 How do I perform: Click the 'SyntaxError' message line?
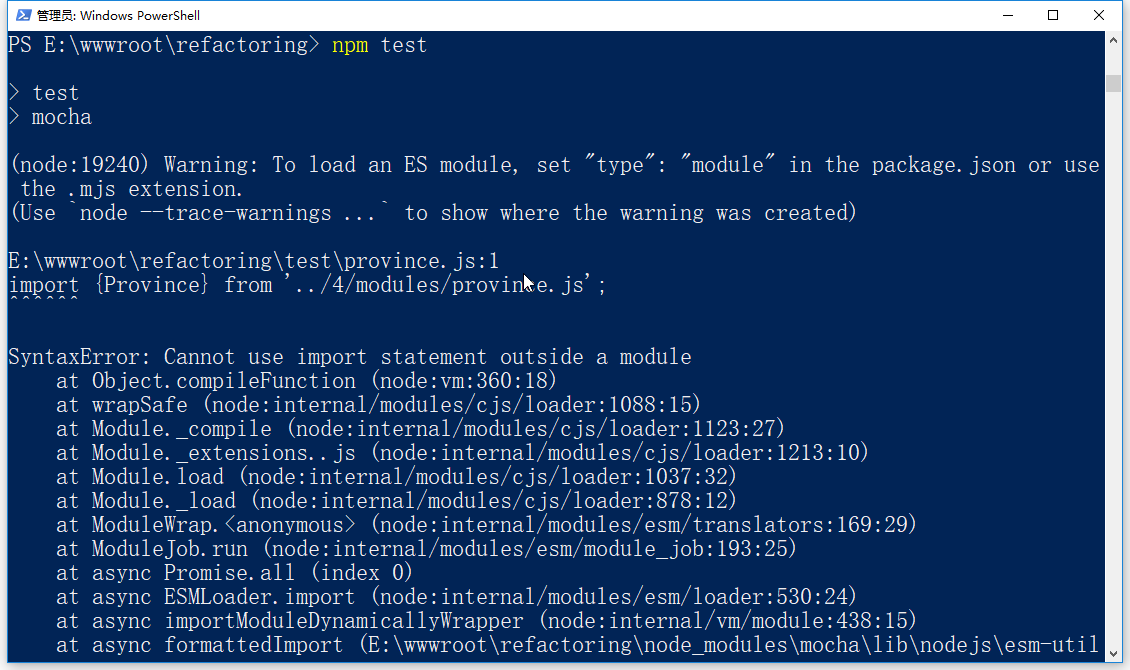click(349, 357)
